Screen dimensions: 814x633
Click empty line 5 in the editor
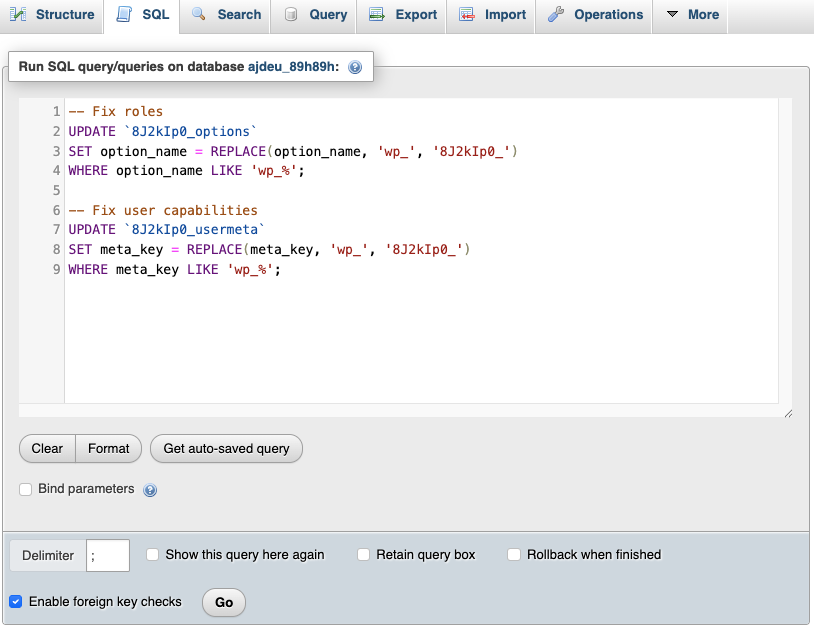[x=422, y=191]
